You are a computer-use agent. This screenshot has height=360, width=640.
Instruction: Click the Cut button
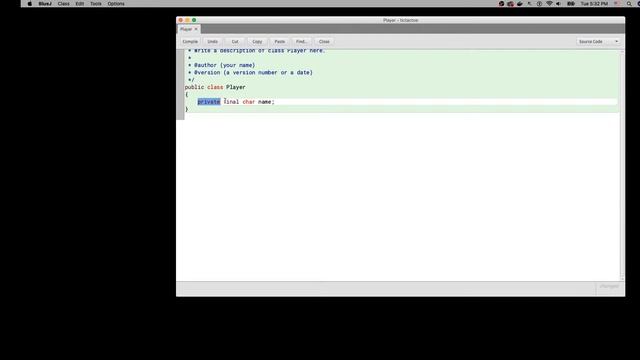[235, 42]
